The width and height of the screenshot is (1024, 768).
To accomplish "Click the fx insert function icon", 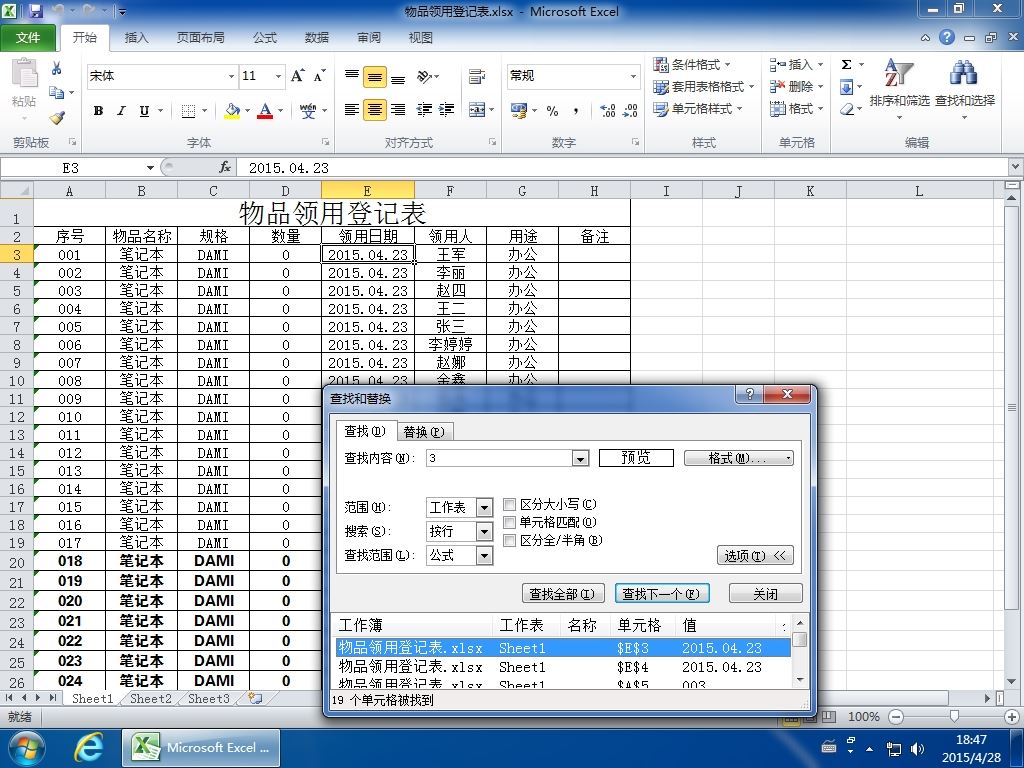I will [x=225, y=168].
